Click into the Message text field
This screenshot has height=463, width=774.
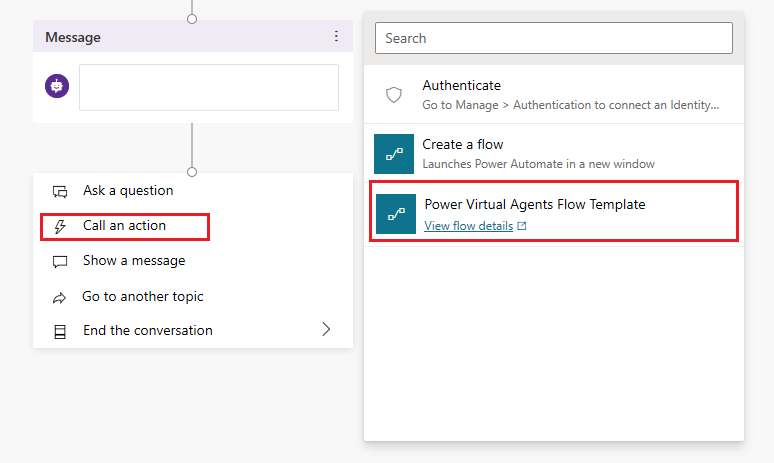click(x=208, y=88)
